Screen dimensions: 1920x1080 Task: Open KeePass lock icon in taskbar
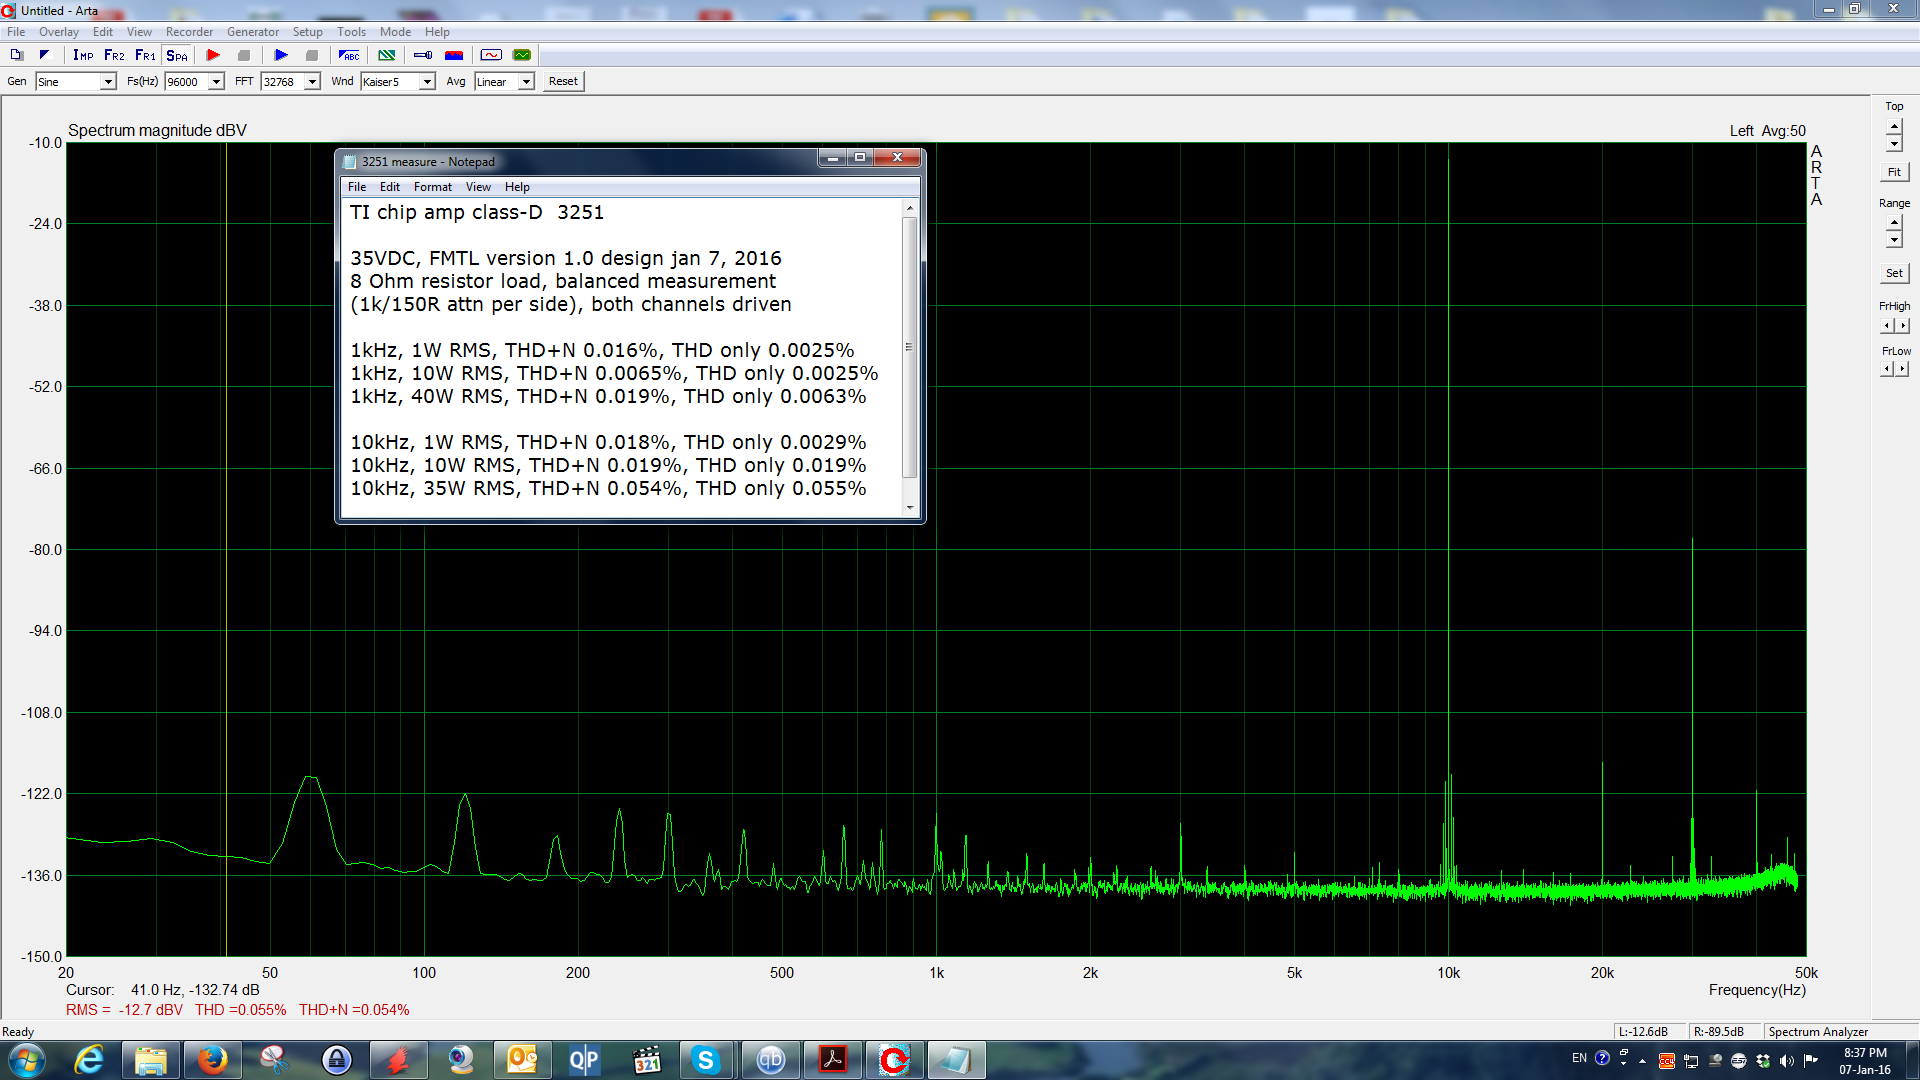337,1060
